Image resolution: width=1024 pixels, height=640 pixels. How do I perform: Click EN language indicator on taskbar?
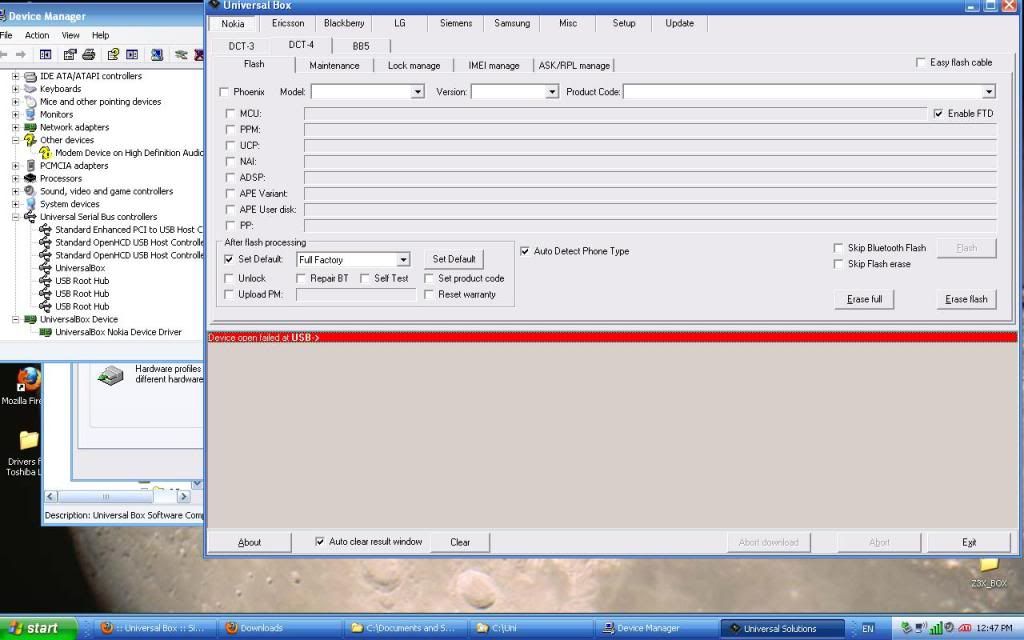[867, 629]
